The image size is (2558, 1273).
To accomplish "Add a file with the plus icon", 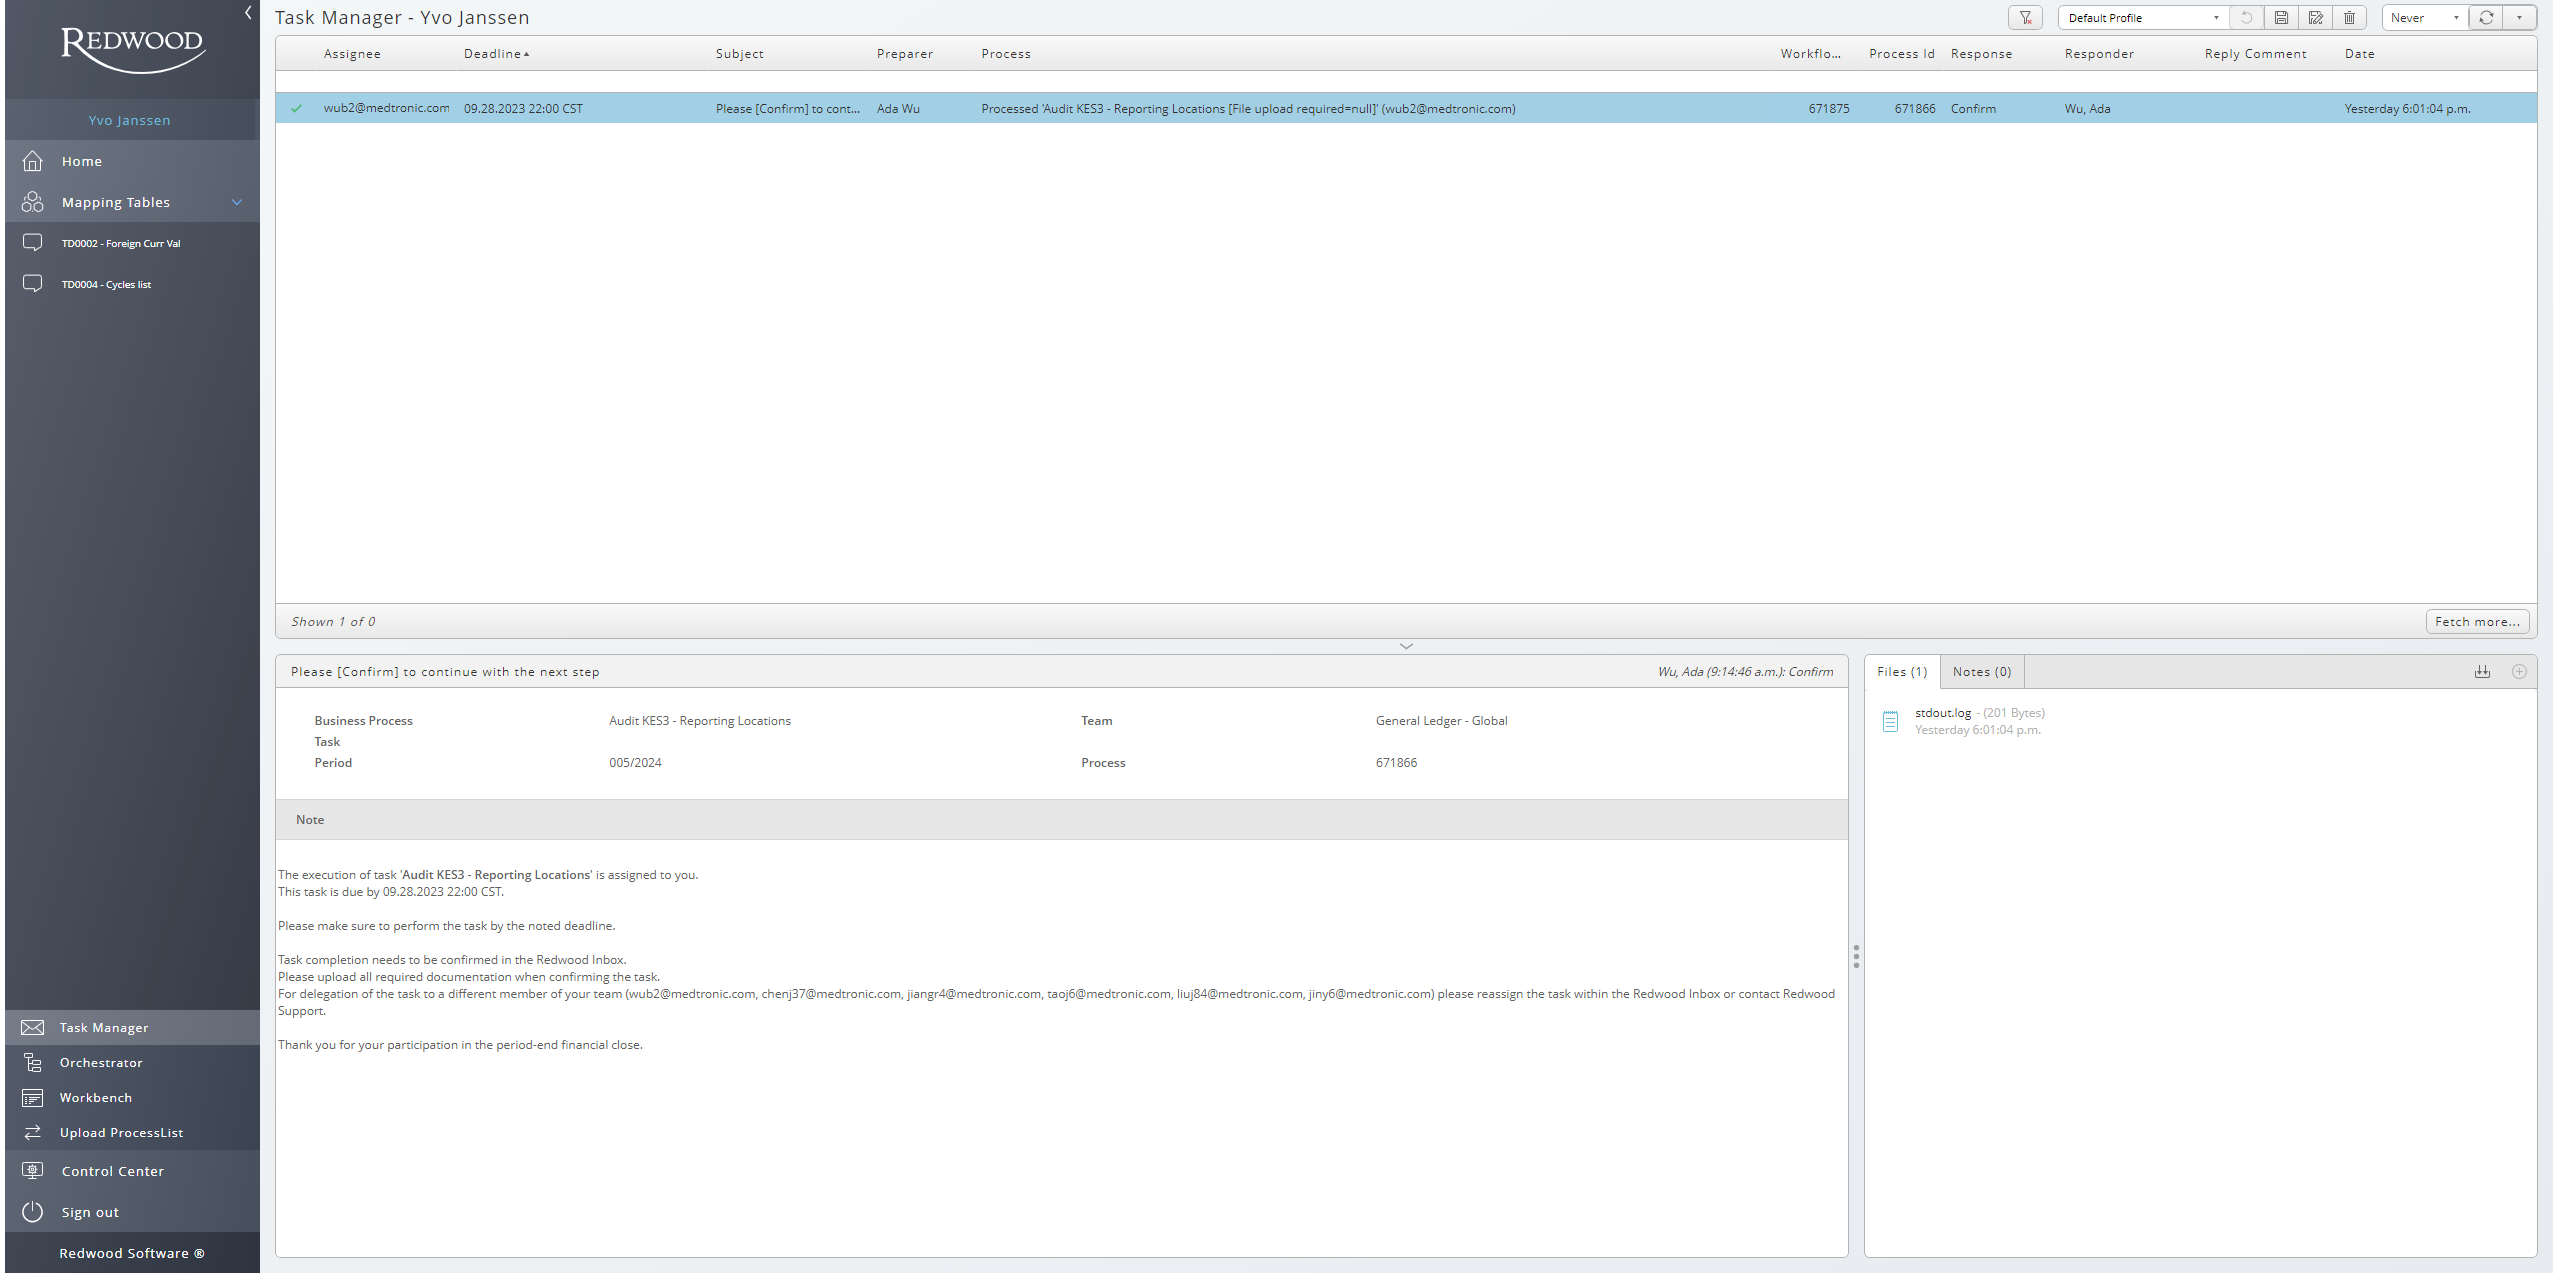I will (x=2519, y=672).
